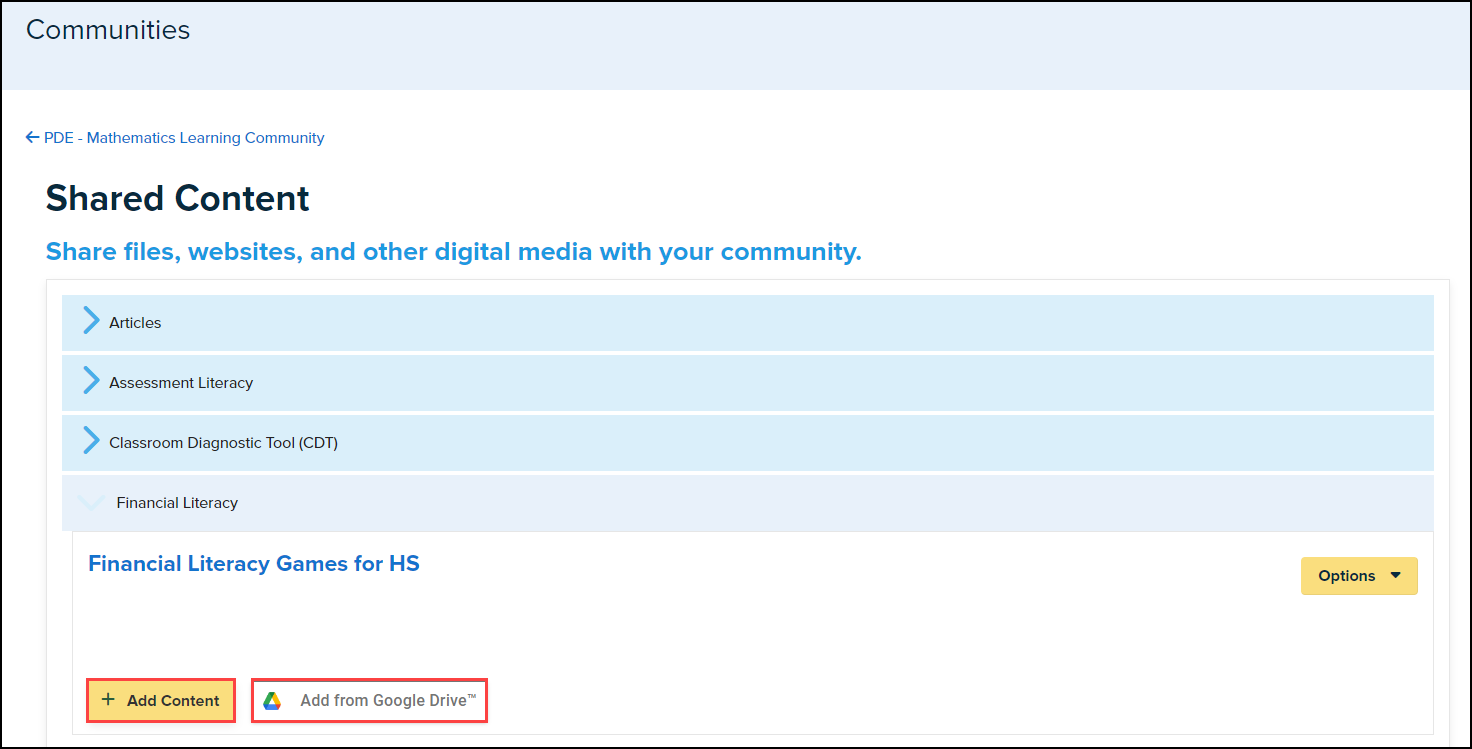
Task: Click the Shared Content heading
Action: (x=178, y=198)
